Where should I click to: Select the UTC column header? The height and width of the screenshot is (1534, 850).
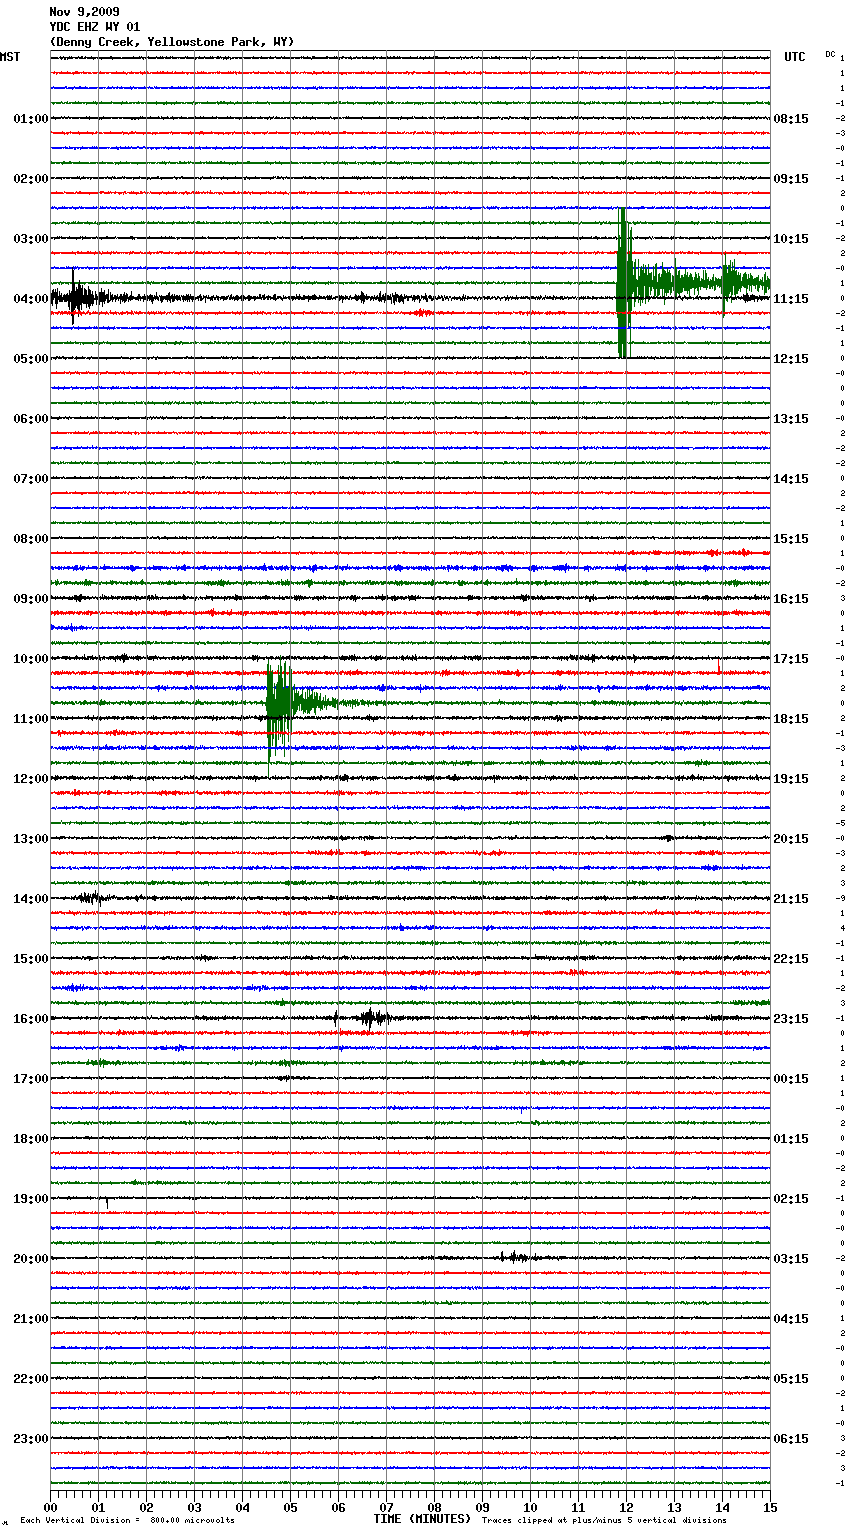795,57
